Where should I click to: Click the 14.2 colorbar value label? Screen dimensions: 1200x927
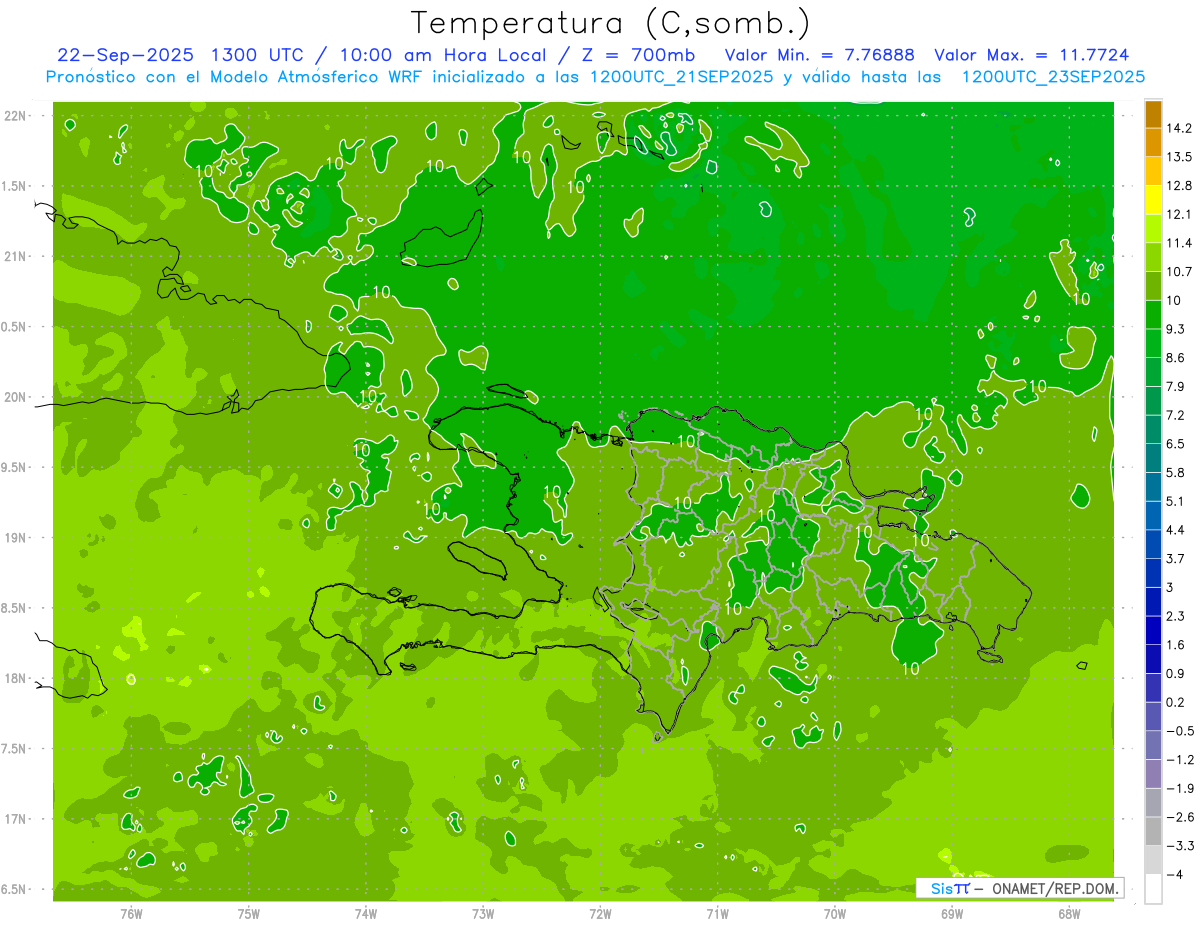(x=1179, y=128)
